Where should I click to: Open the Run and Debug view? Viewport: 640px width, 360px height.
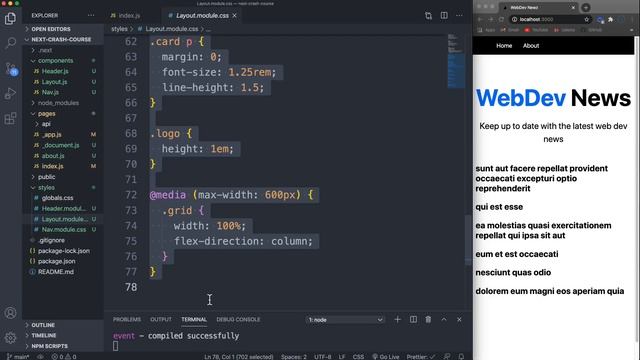point(11,93)
